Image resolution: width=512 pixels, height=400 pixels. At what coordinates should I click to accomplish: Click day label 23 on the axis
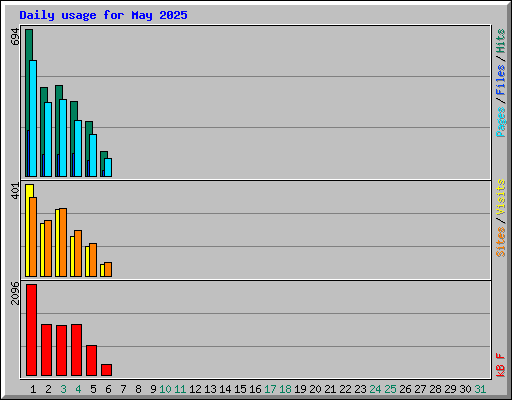click(x=360, y=389)
